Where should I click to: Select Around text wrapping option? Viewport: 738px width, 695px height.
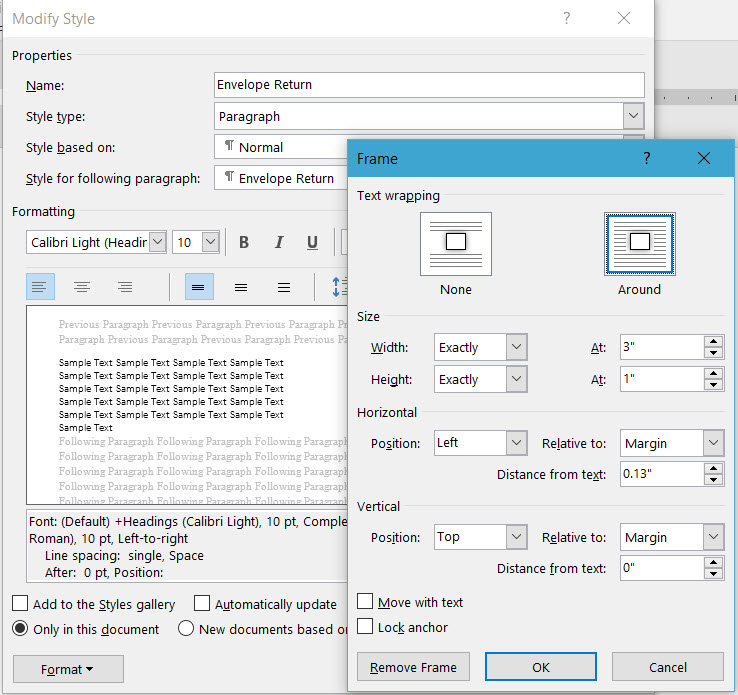[x=639, y=244]
